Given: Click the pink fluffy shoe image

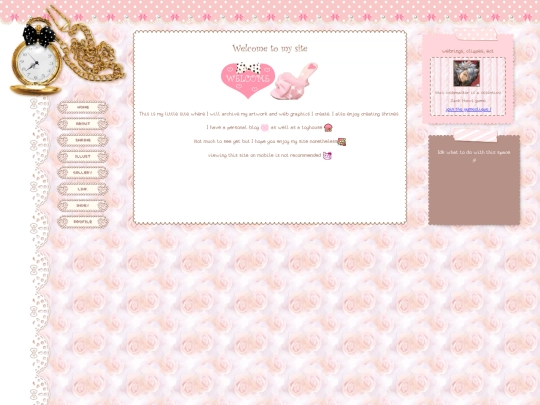Looking at the screenshot, I should click(294, 82).
